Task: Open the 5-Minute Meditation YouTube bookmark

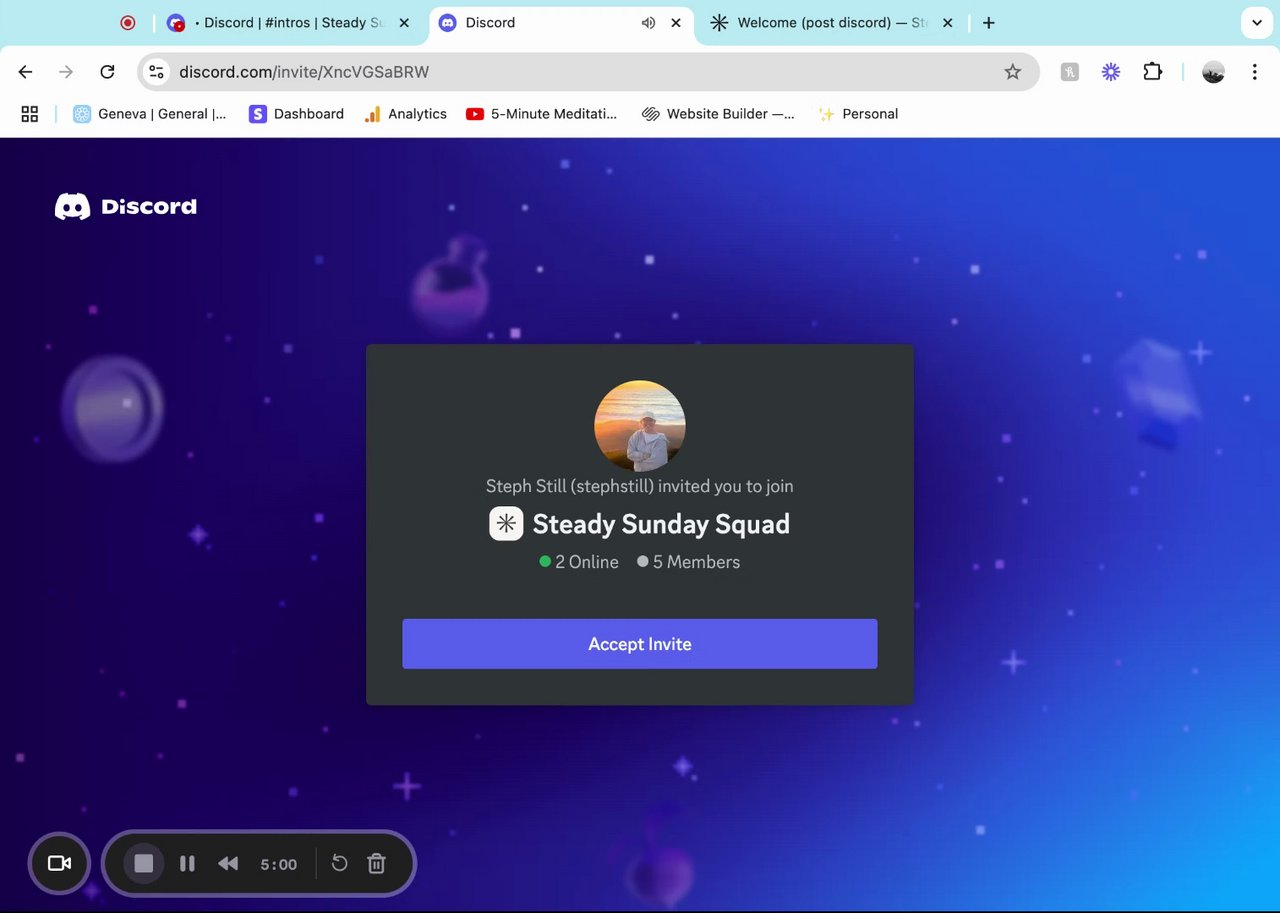Action: click(x=542, y=114)
